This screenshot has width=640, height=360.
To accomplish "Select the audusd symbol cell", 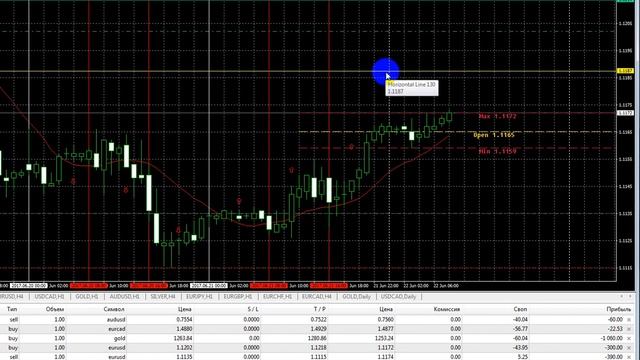I will [116, 320].
